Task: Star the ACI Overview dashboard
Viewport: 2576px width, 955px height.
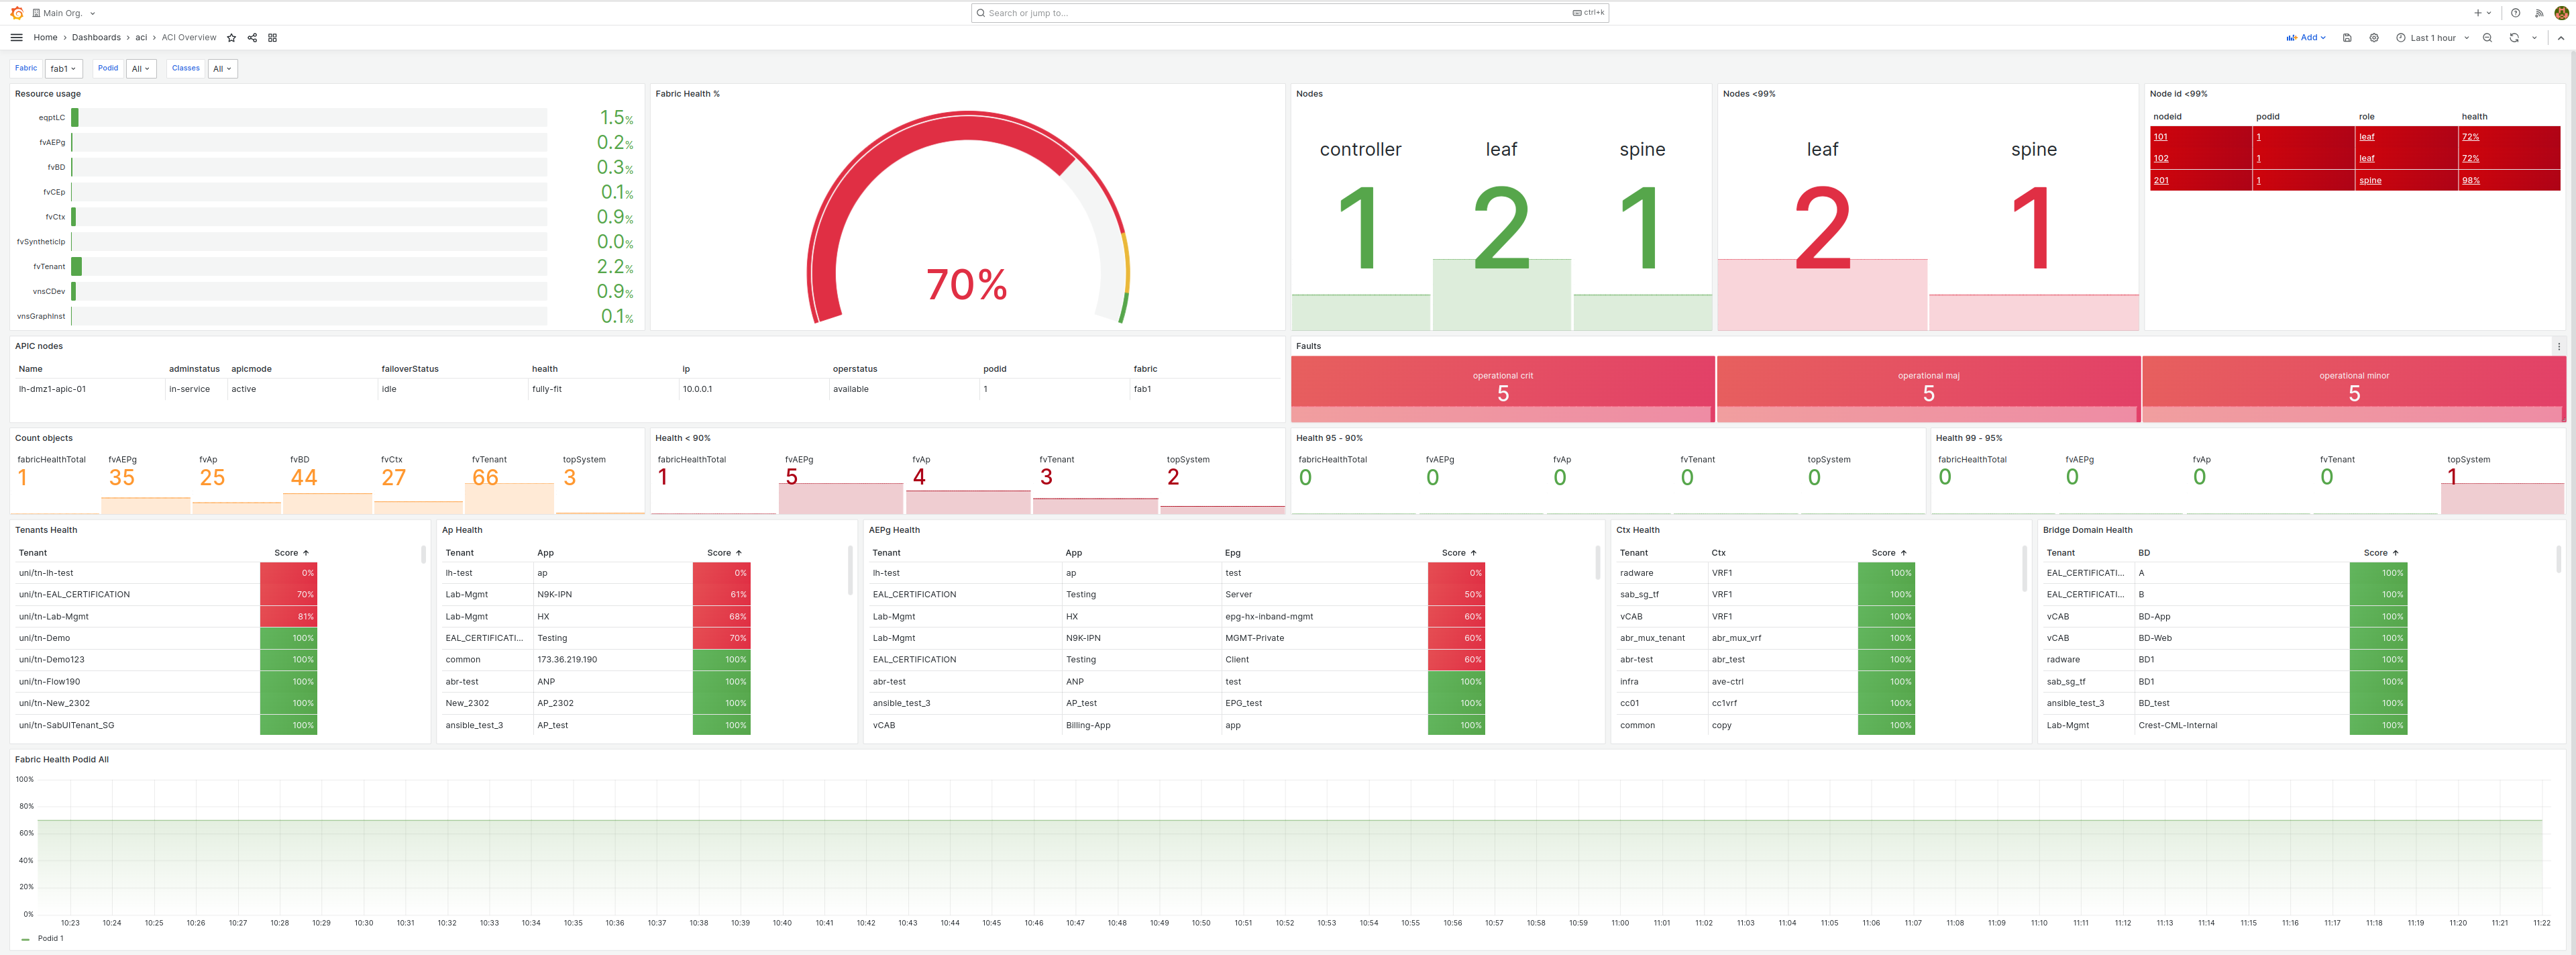Action: 232,38
